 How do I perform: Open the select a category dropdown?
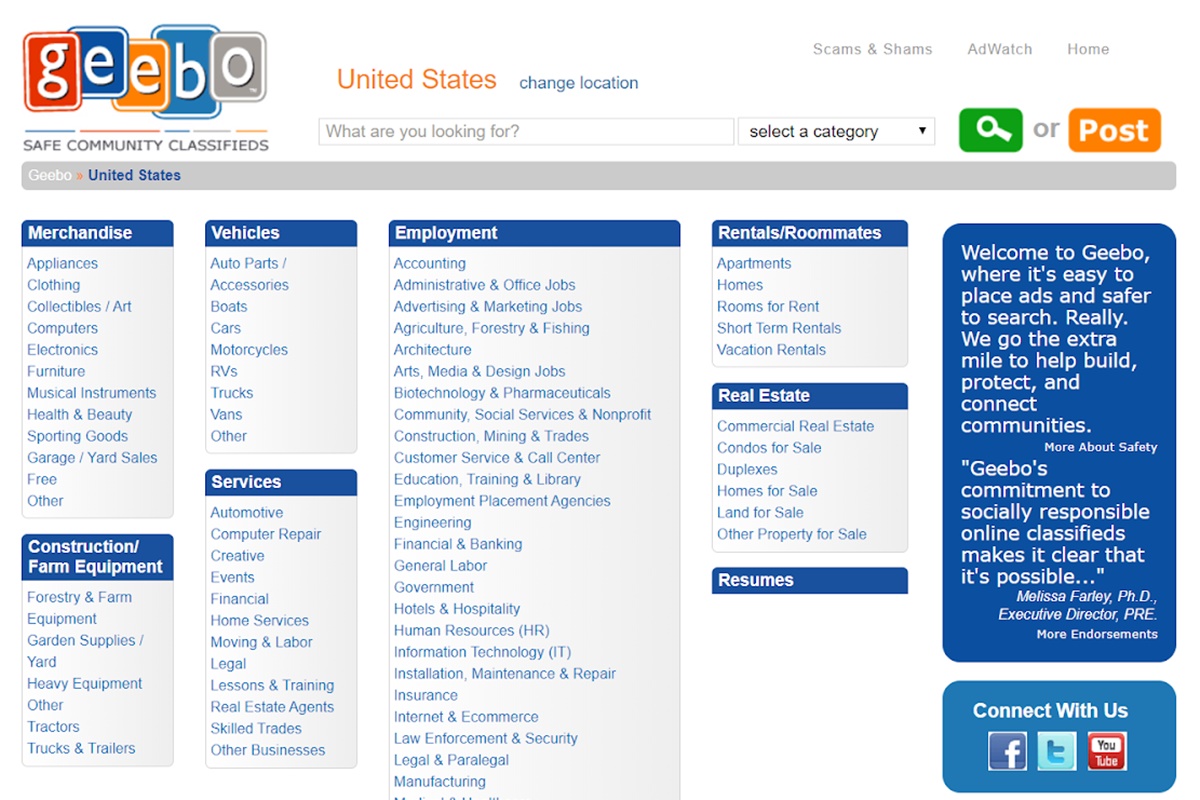(x=836, y=132)
